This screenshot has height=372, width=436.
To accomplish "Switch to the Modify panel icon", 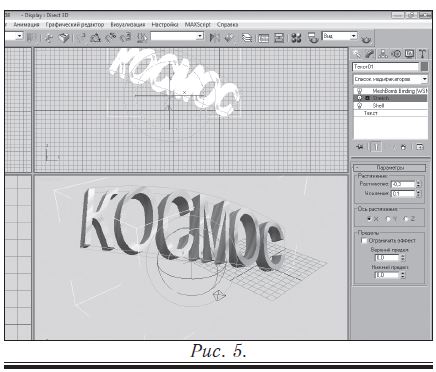I will [370, 54].
